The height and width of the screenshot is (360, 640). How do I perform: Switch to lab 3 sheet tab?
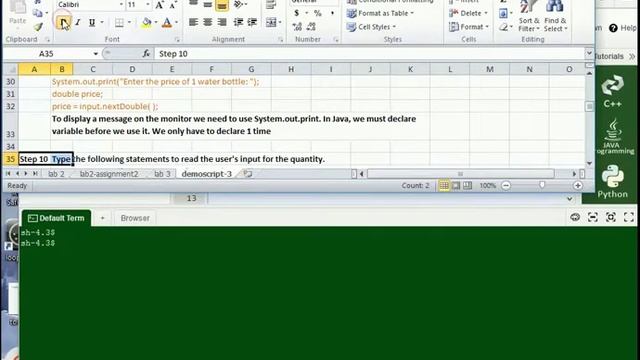click(162, 174)
